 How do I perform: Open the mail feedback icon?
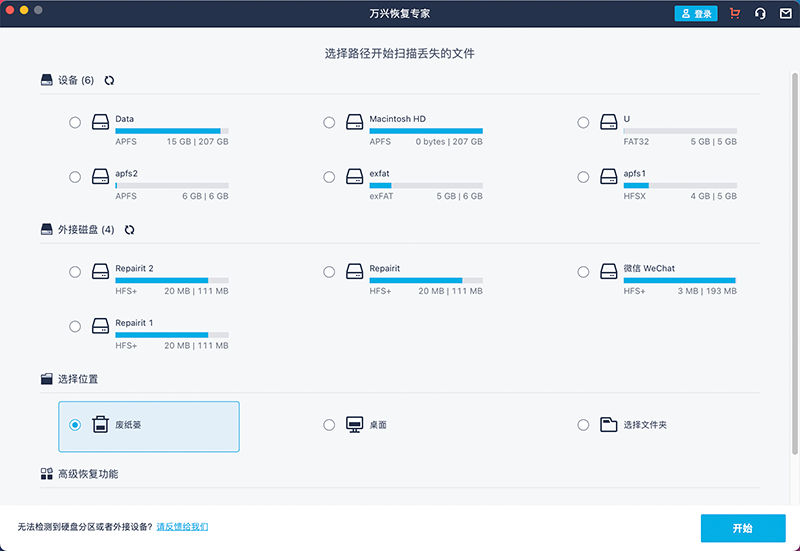click(786, 13)
